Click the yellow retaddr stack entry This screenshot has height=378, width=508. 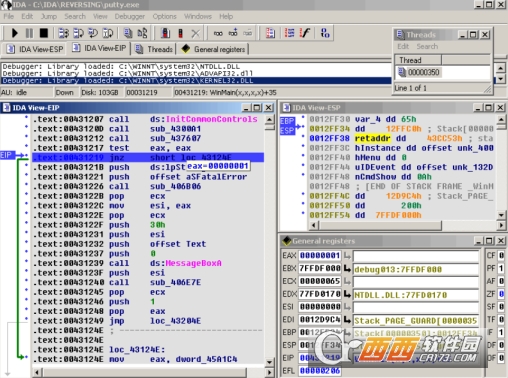coord(372,138)
